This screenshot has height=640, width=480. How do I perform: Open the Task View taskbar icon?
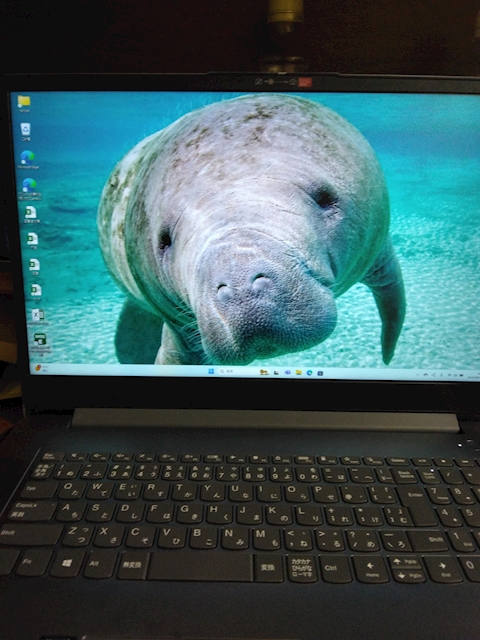[276, 372]
